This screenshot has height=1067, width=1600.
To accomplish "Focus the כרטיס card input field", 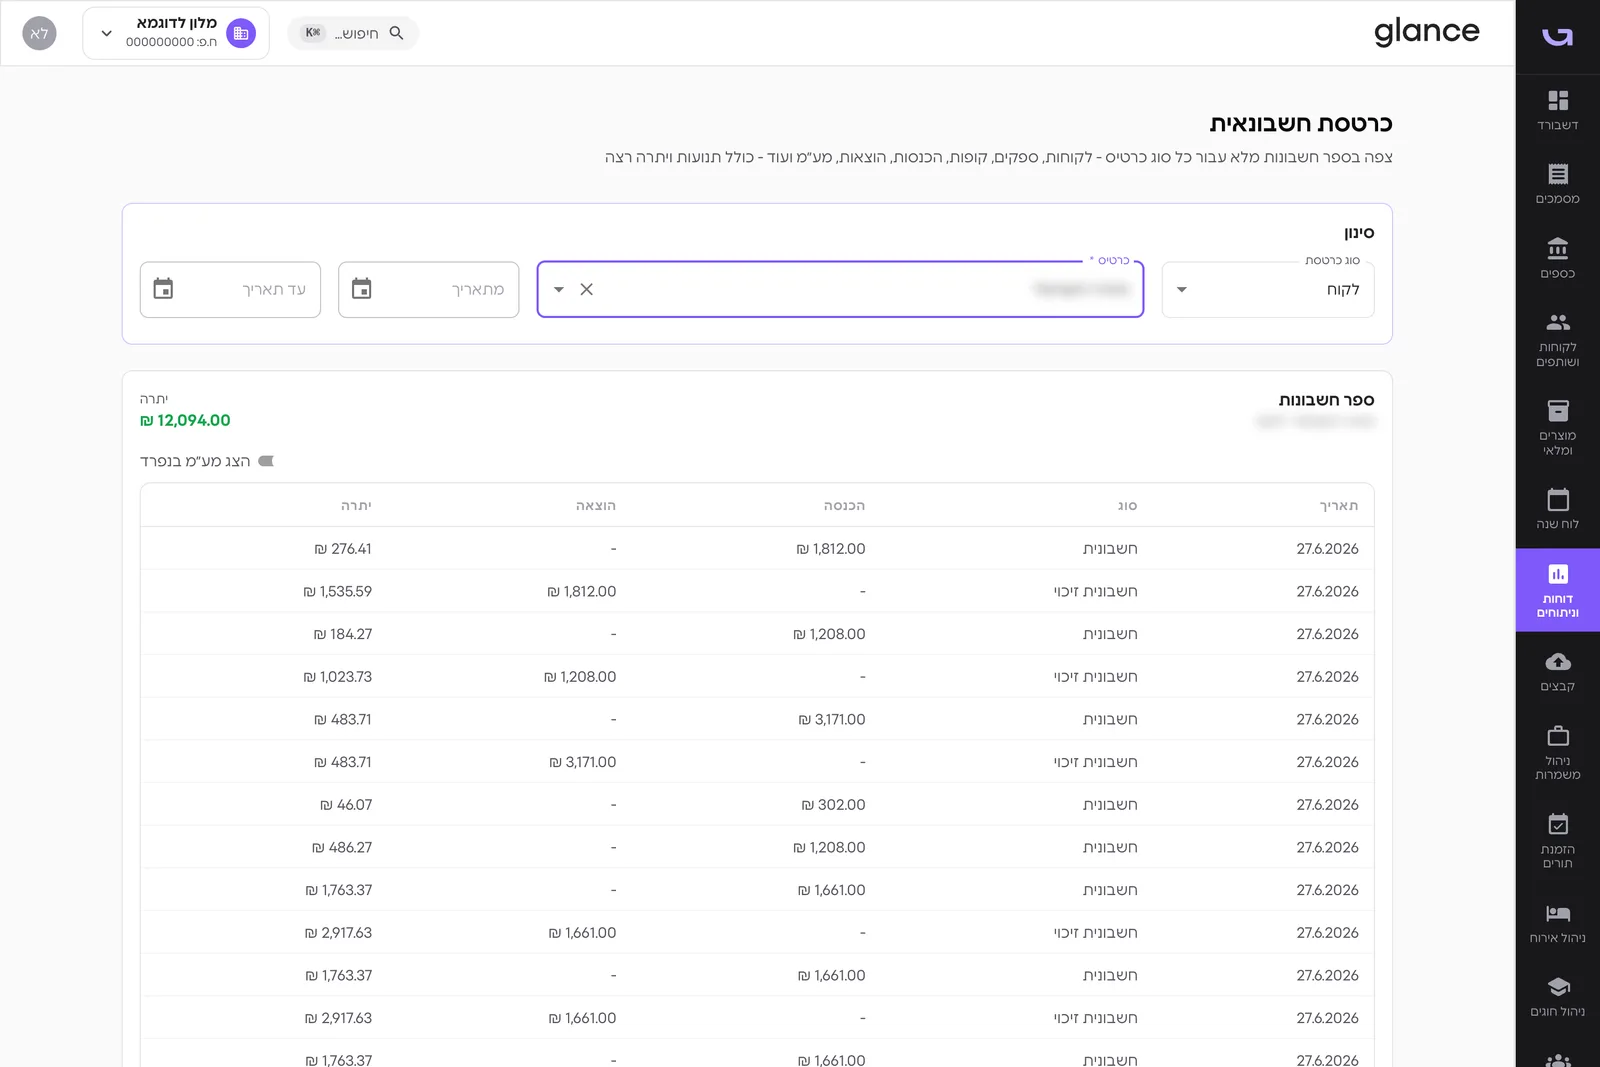I will [840, 290].
